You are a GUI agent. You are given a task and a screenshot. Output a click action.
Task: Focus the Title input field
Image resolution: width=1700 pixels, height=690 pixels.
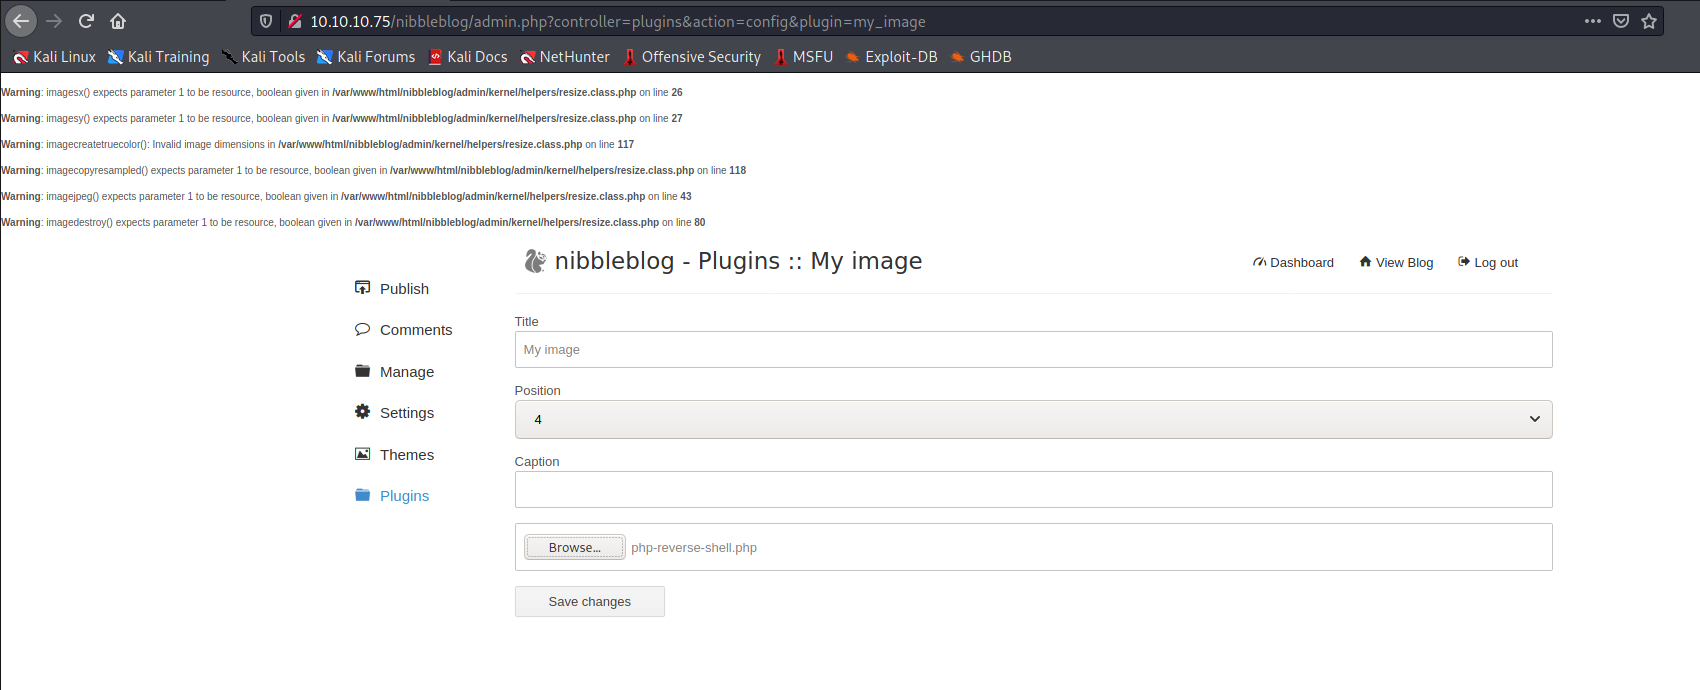tap(1033, 350)
